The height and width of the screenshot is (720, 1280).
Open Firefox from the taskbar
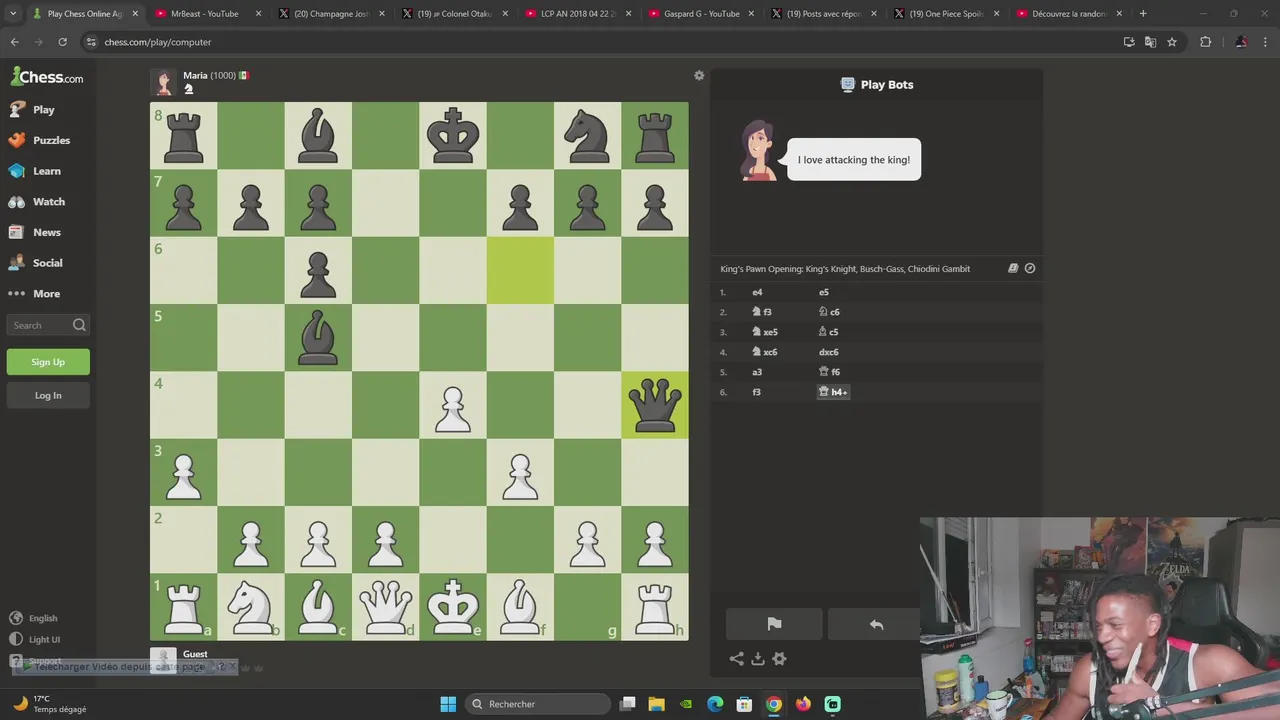click(x=803, y=704)
